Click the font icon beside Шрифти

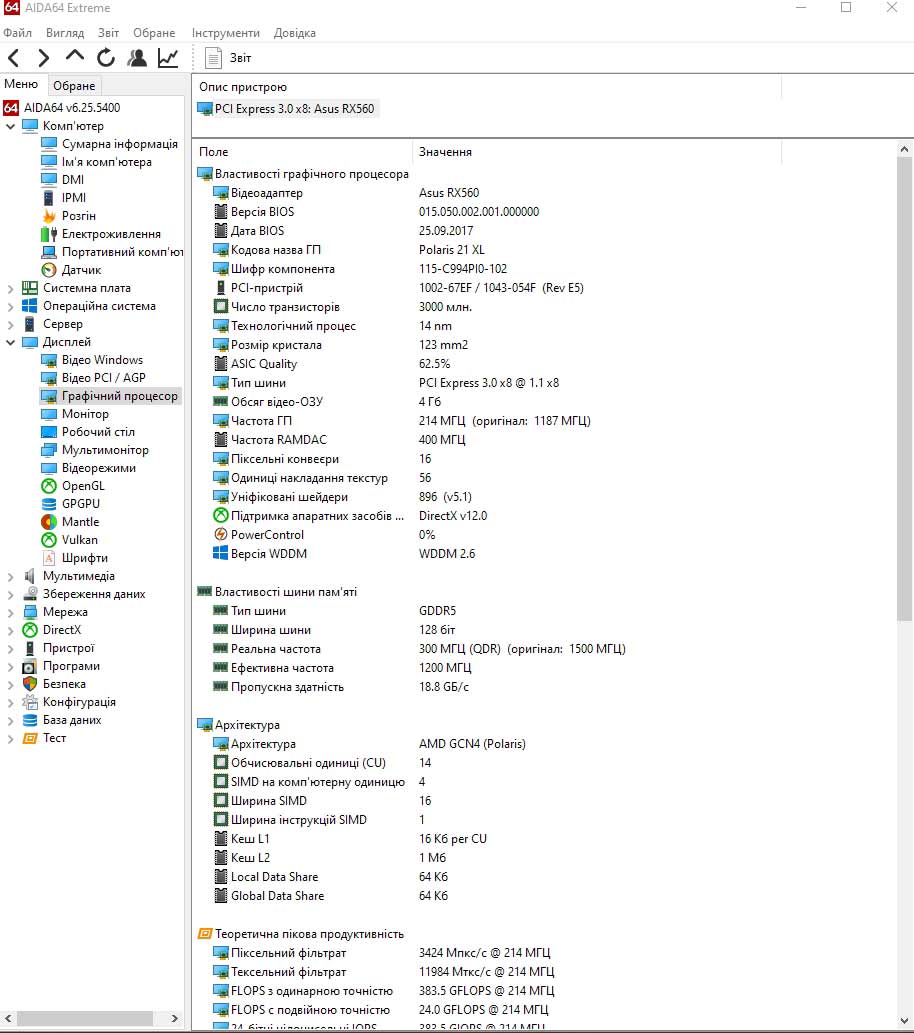pos(49,558)
